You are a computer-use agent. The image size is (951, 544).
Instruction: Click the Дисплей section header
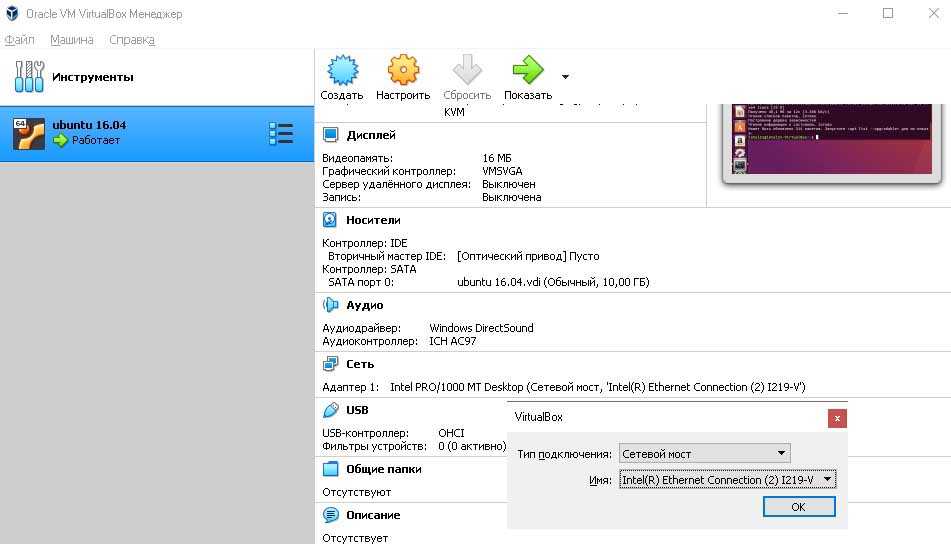click(370, 135)
